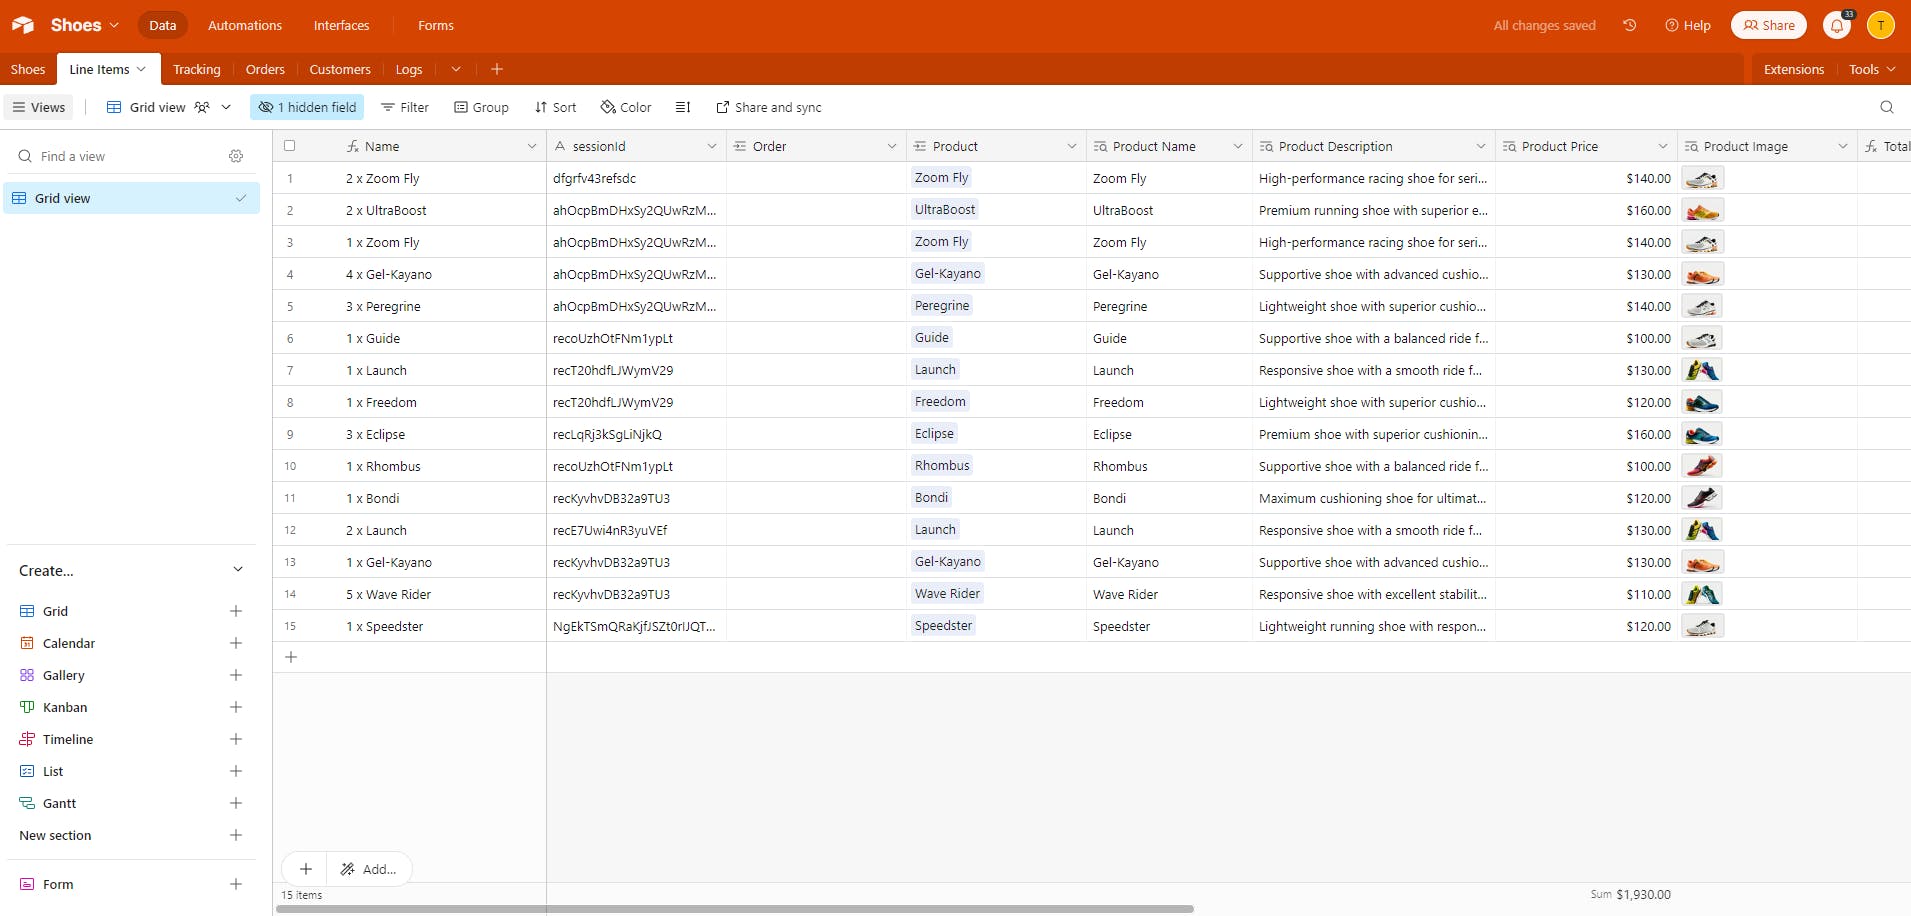Add a new Timeline view with plus

(236, 739)
